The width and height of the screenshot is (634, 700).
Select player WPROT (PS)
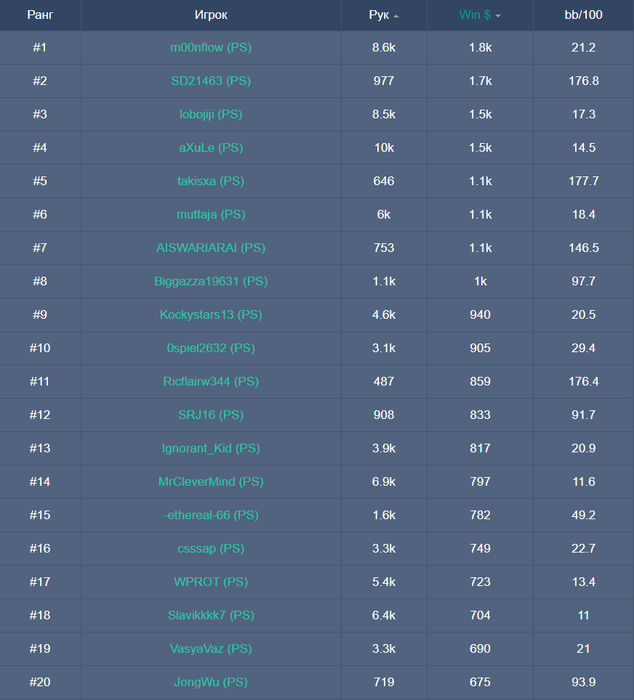click(211, 582)
